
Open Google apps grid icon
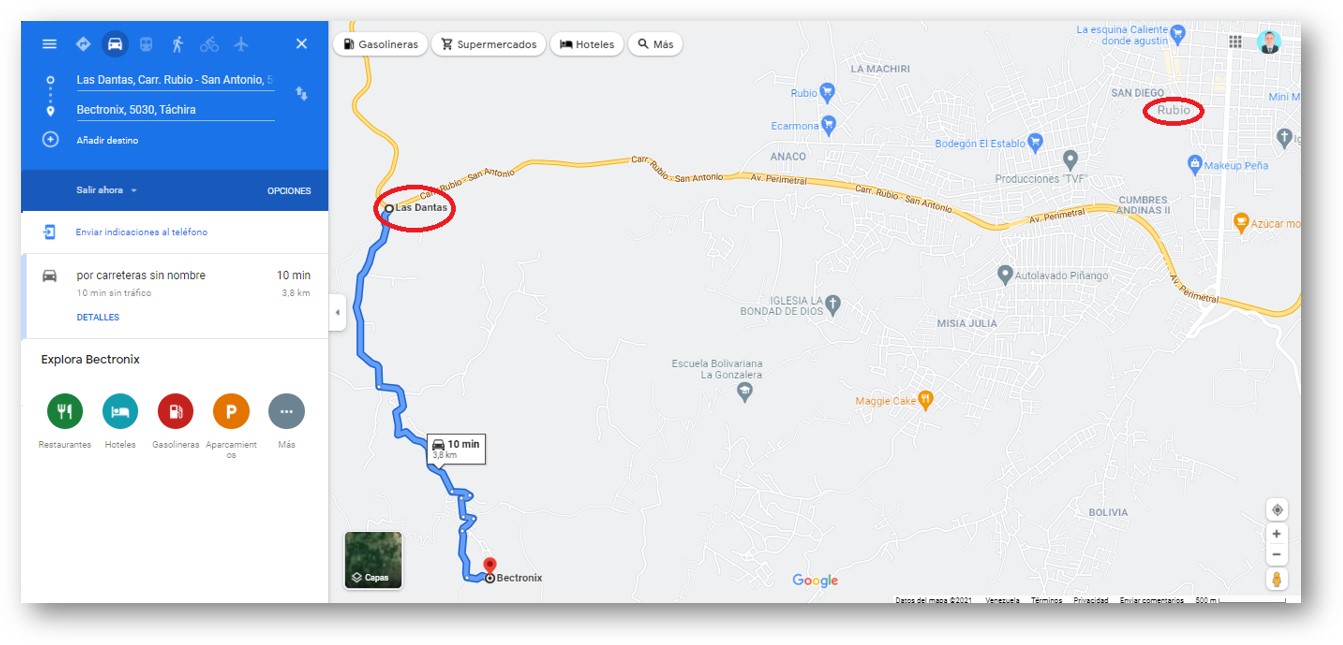[x=1236, y=42]
